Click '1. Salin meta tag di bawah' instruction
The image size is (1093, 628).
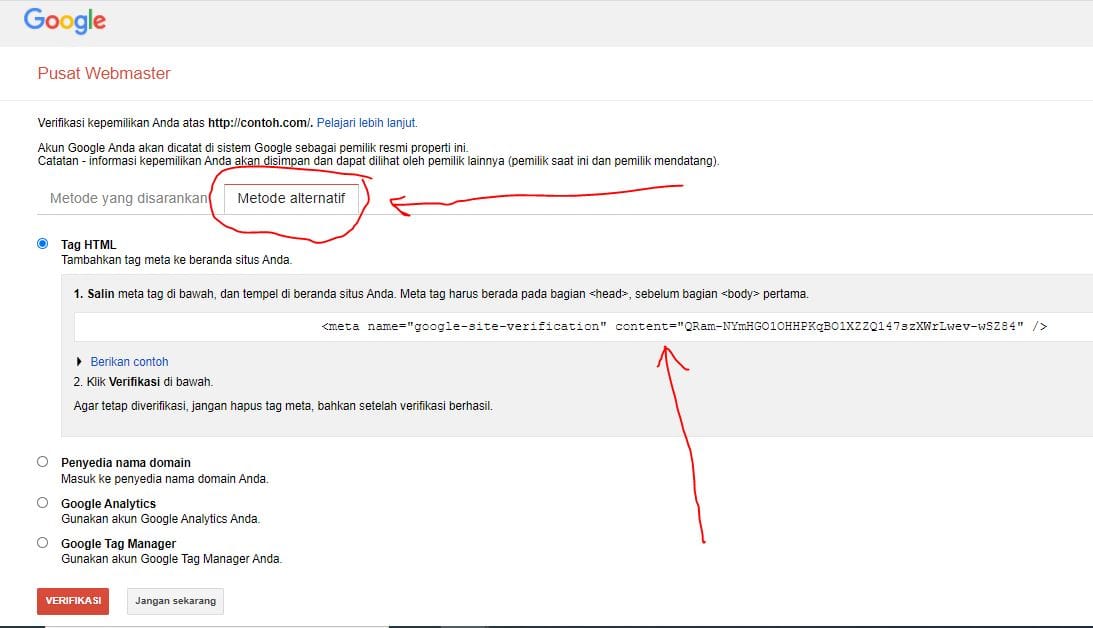(441, 294)
